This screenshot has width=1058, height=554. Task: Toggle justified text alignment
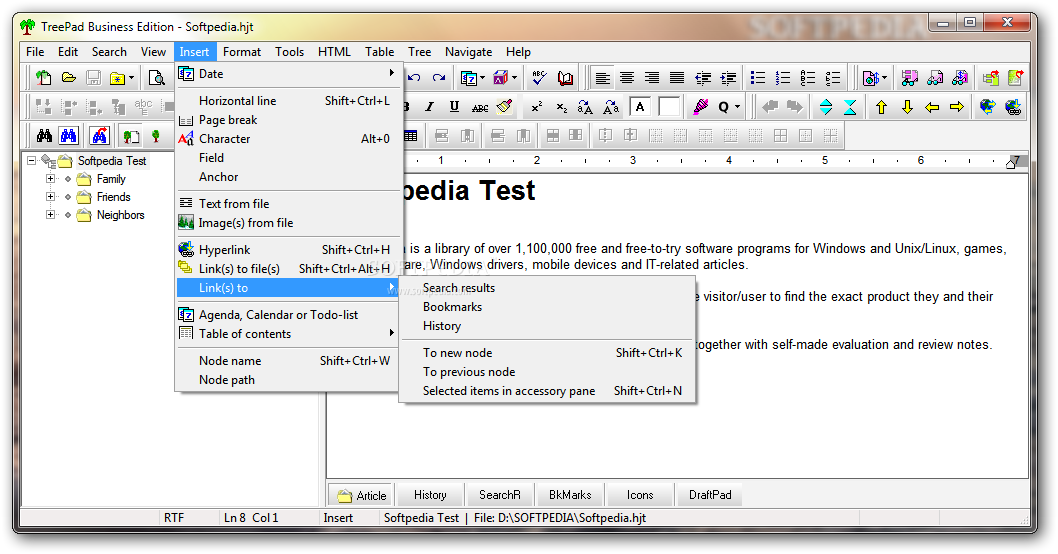[x=677, y=78]
